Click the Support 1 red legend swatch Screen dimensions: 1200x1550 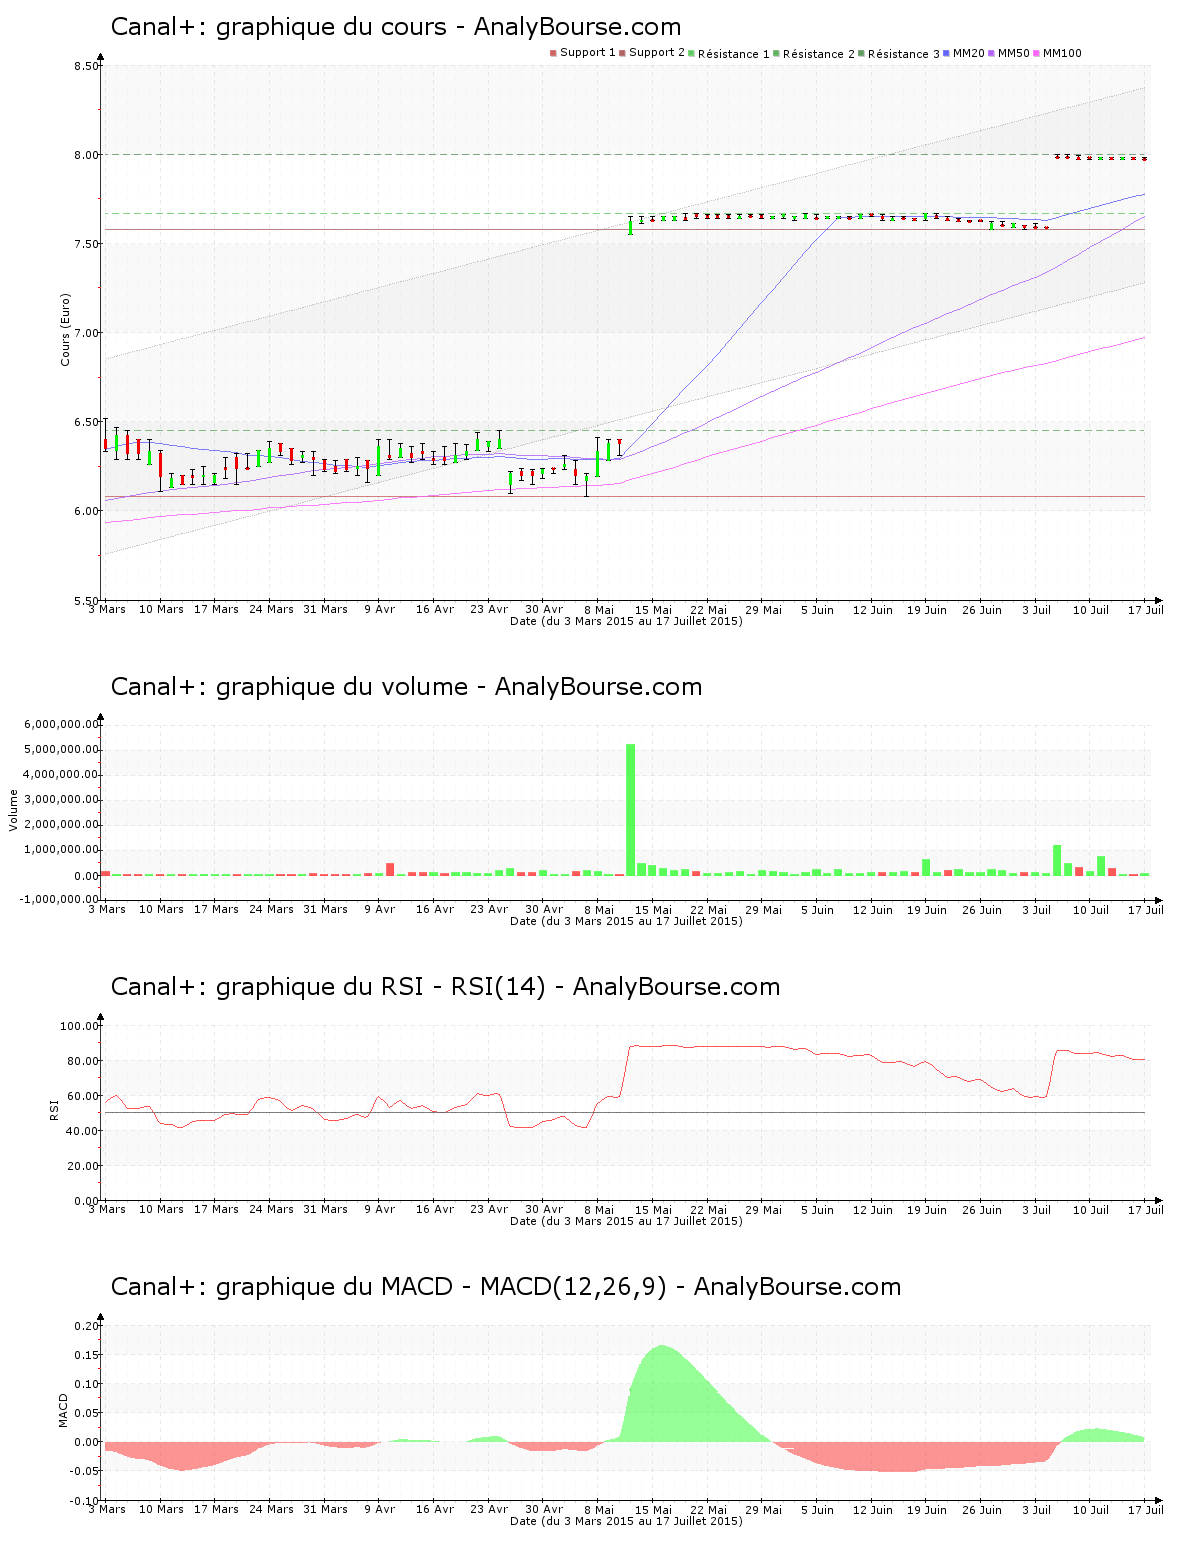pos(553,53)
